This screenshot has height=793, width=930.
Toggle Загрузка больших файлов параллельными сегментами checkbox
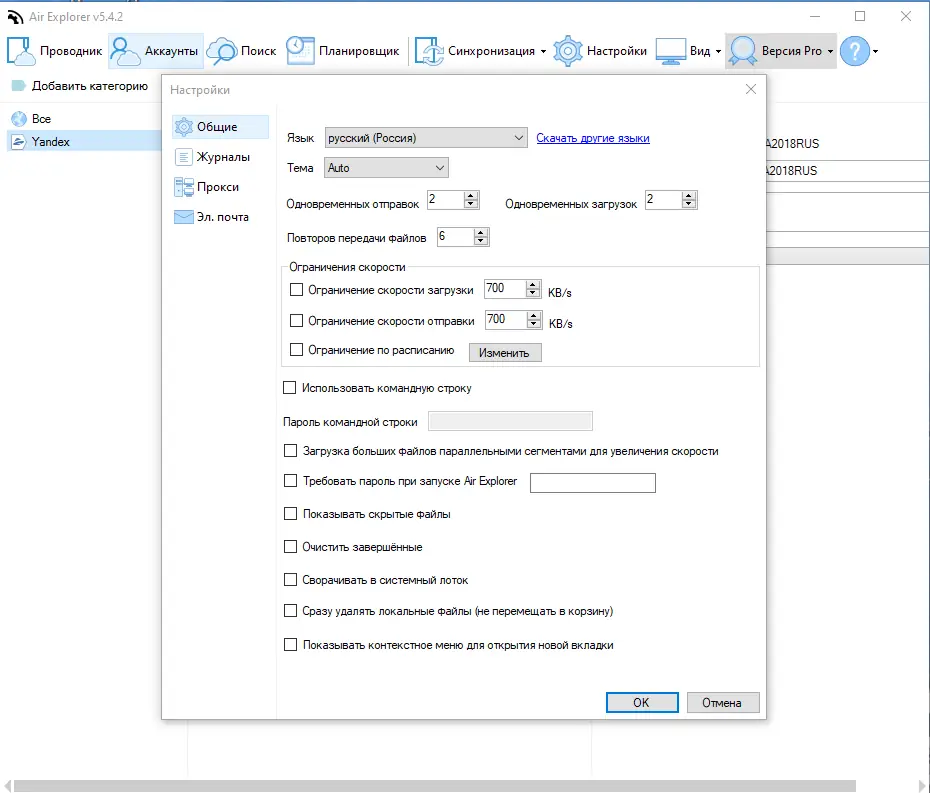pos(290,451)
